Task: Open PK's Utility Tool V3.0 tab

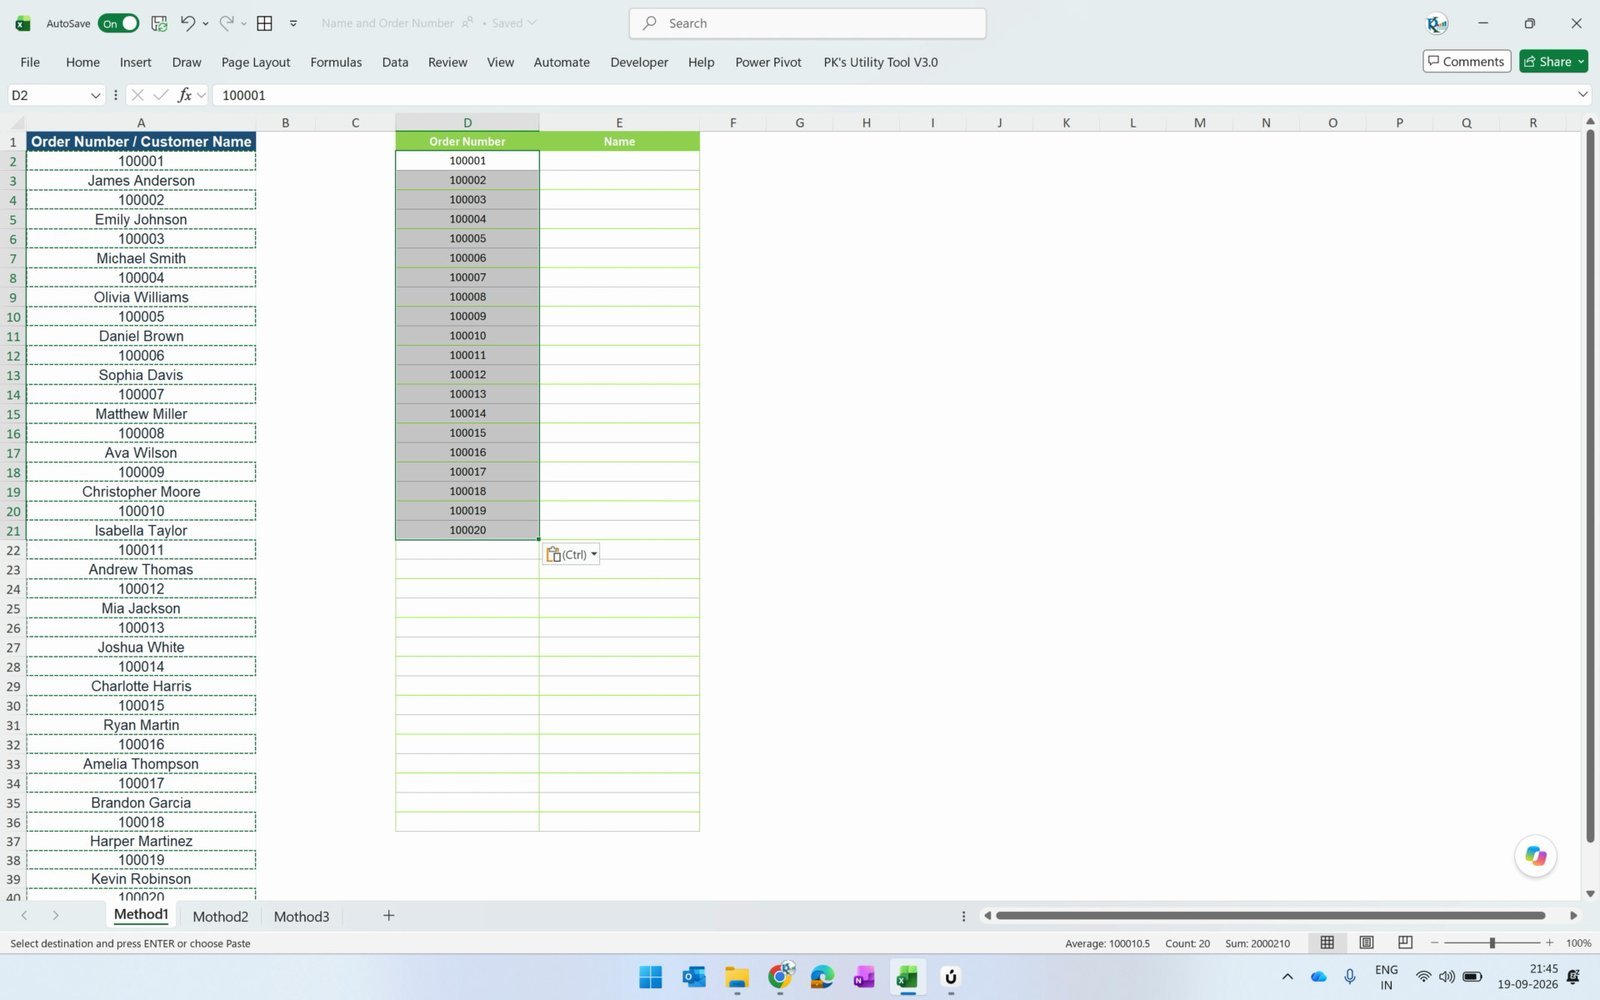Action: tap(881, 62)
